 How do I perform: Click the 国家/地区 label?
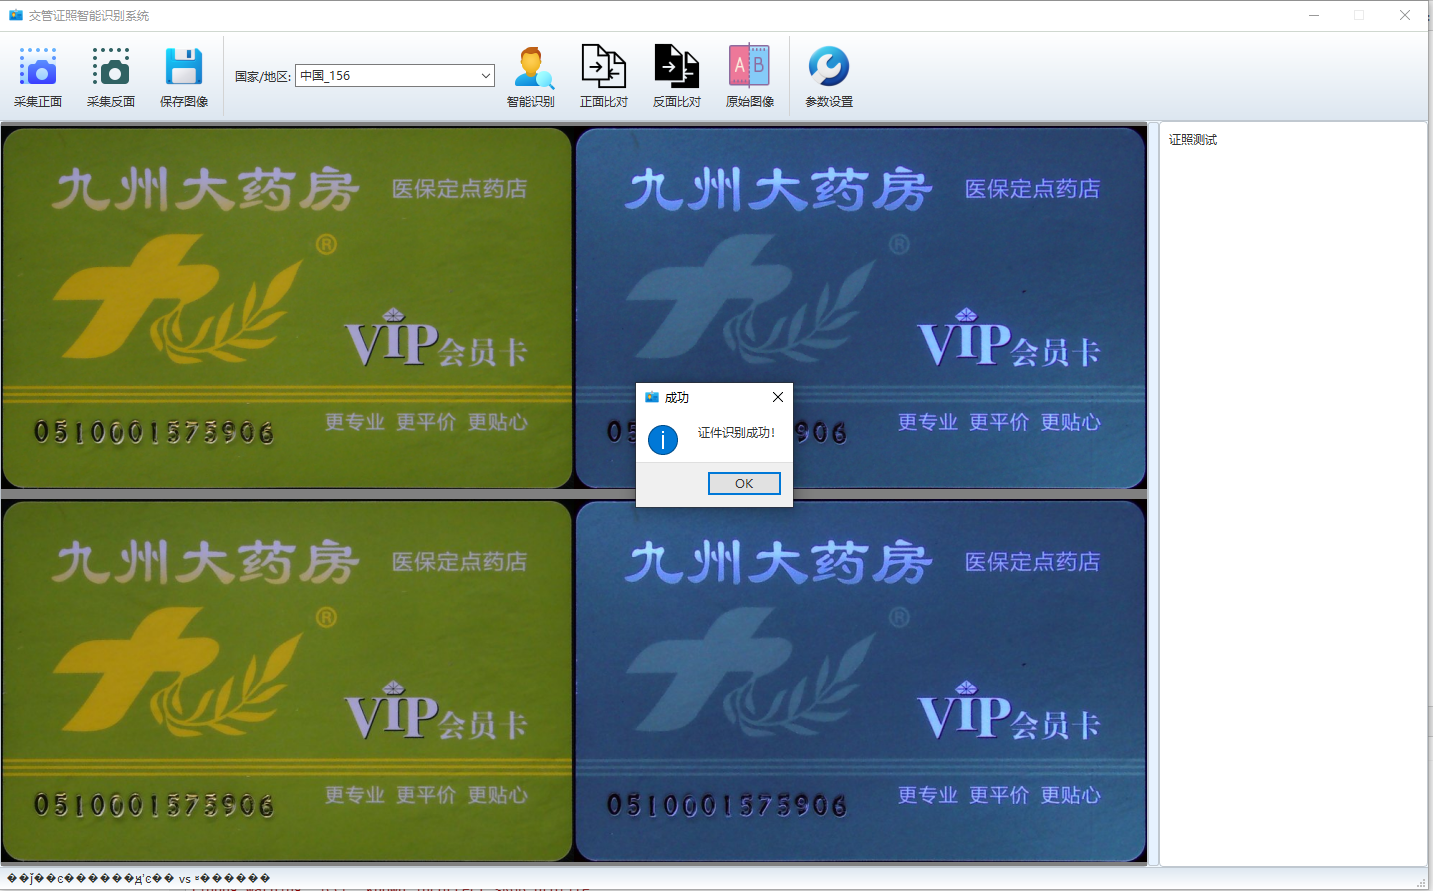coord(263,76)
